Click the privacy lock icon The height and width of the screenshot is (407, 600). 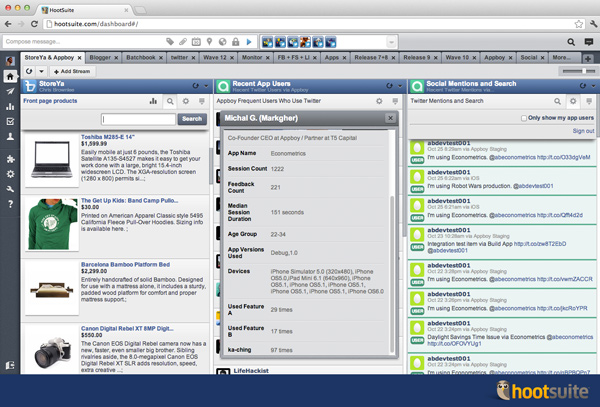(x=236, y=42)
